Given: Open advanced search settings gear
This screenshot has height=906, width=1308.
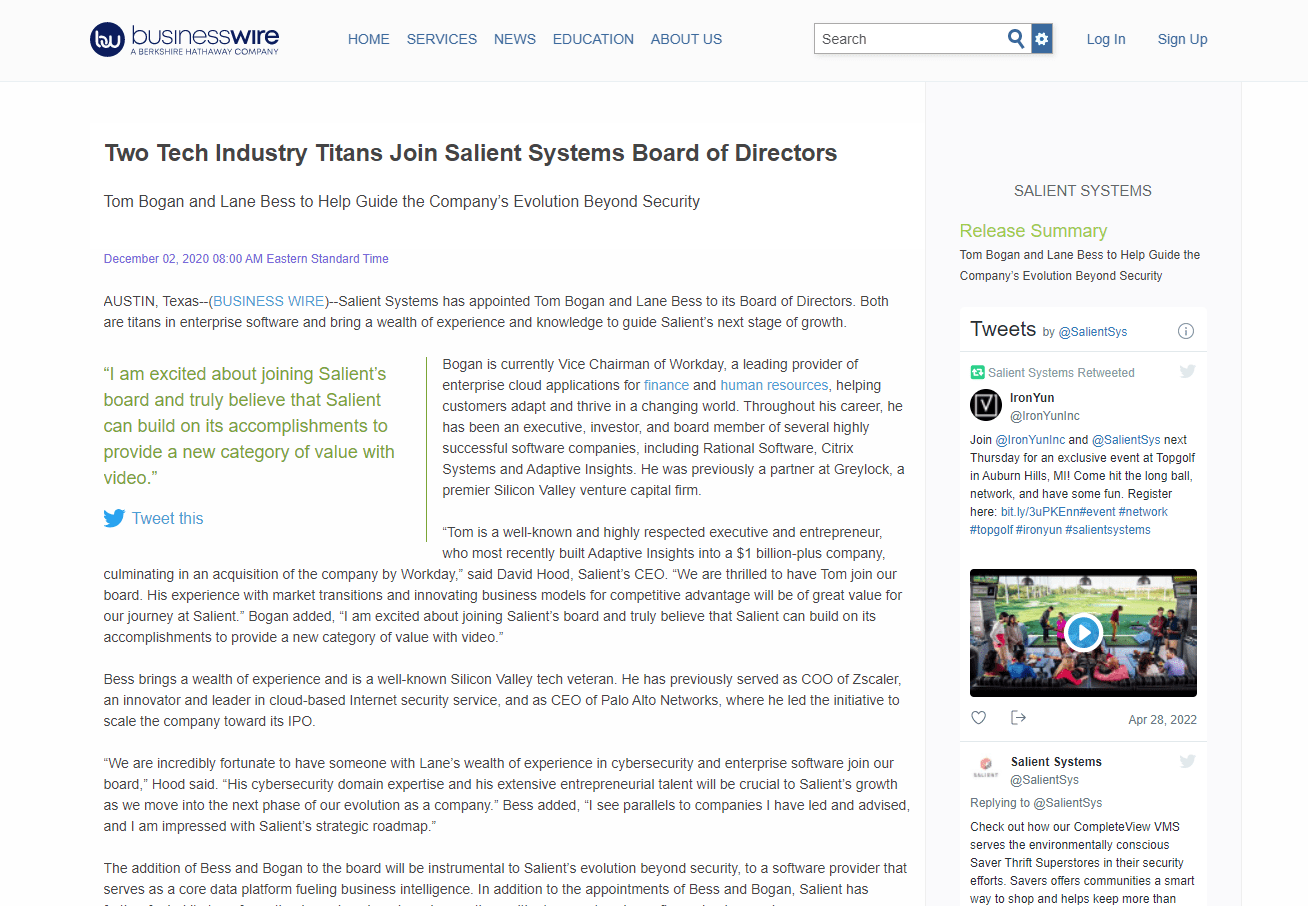Looking at the screenshot, I should (1042, 39).
